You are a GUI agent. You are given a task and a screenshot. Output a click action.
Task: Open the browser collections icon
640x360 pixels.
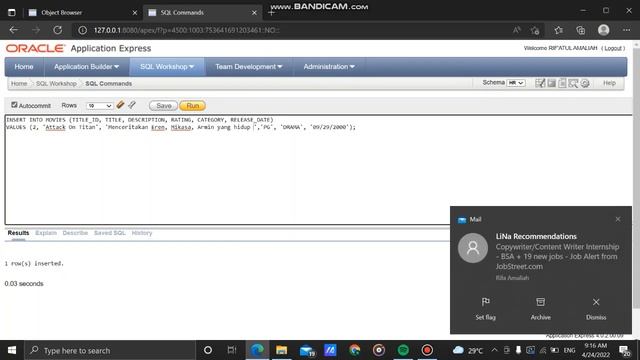(x=580, y=30)
